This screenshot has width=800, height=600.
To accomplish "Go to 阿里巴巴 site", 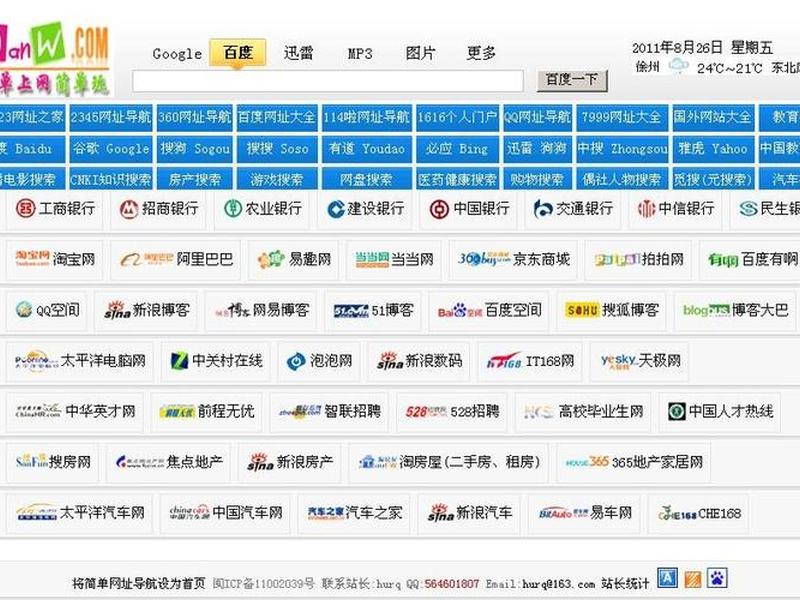I will [176, 259].
